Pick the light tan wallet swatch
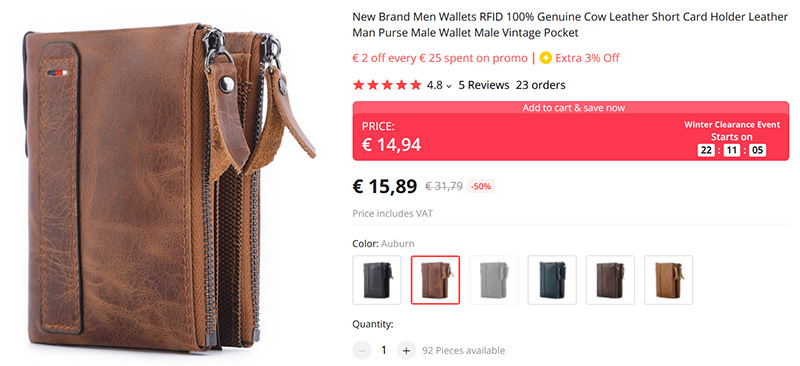This screenshot has height=366, width=800. 668,280
